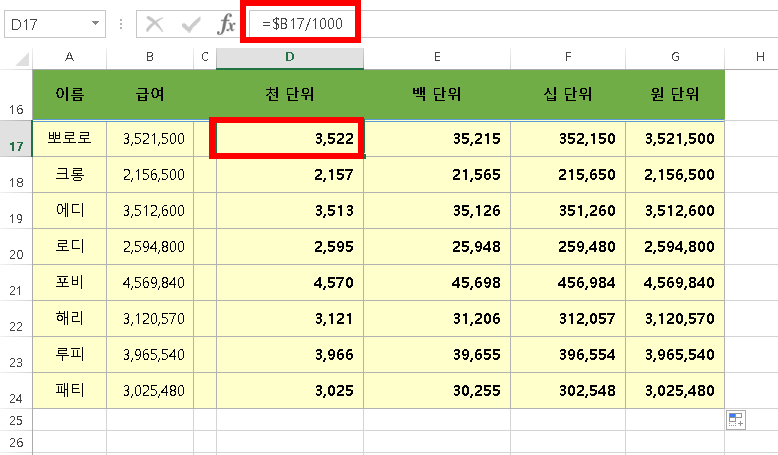Select the name cell 패티
This screenshot has height=455, width=778.
tap(69, 390)
